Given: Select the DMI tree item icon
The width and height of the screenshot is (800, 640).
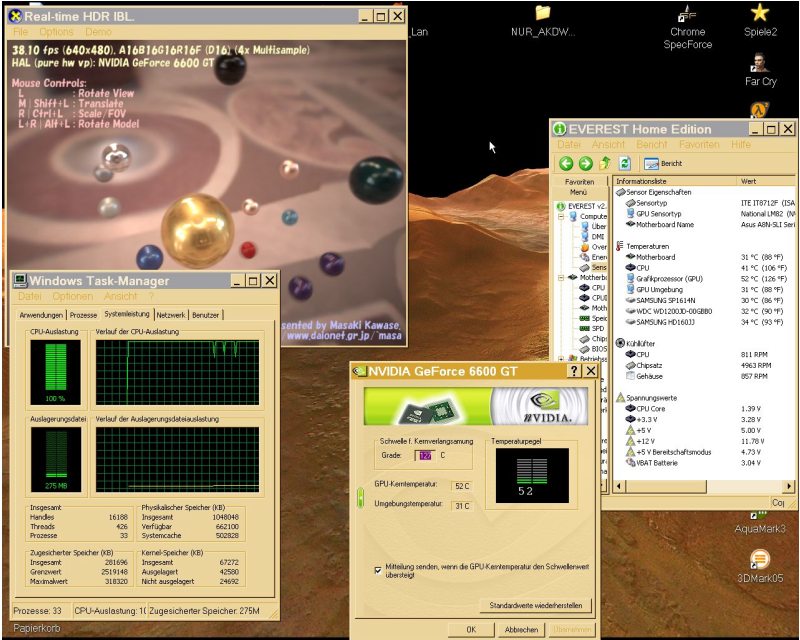Looking at the screenshot, I should [585, 237].
